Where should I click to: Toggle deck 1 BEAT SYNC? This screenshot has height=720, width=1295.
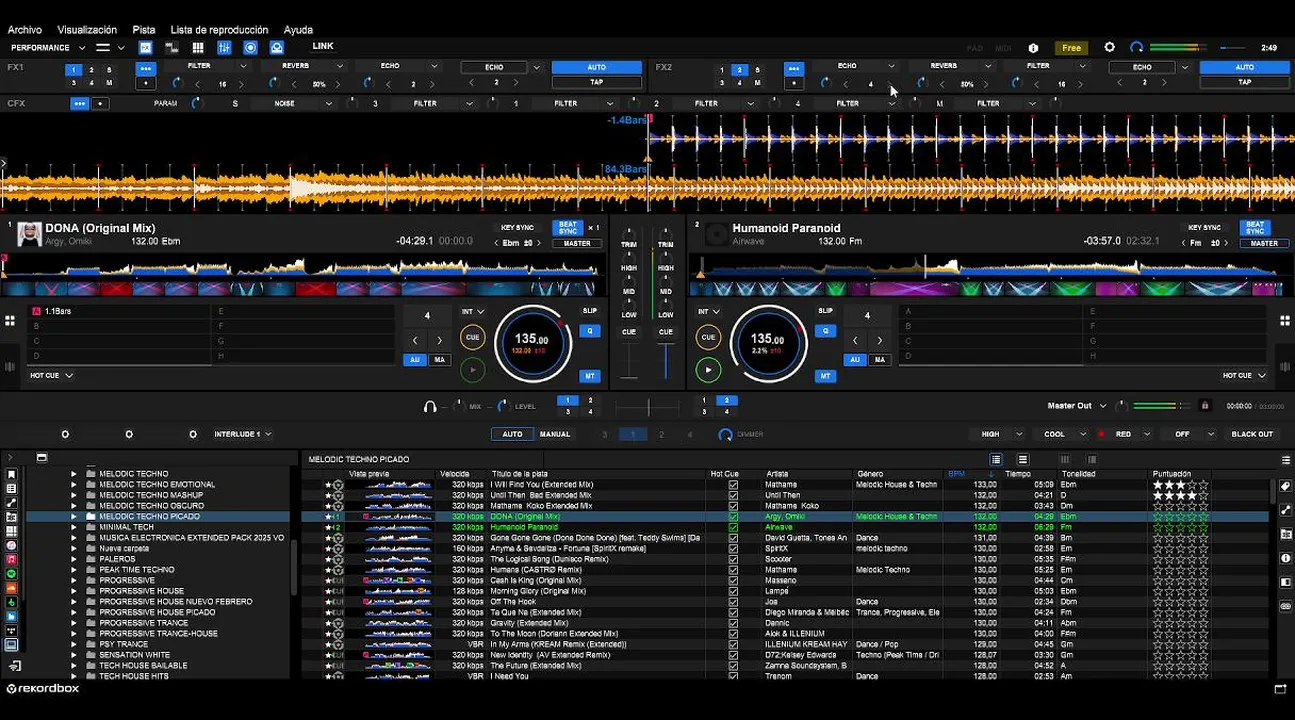(x=568, y=227)
